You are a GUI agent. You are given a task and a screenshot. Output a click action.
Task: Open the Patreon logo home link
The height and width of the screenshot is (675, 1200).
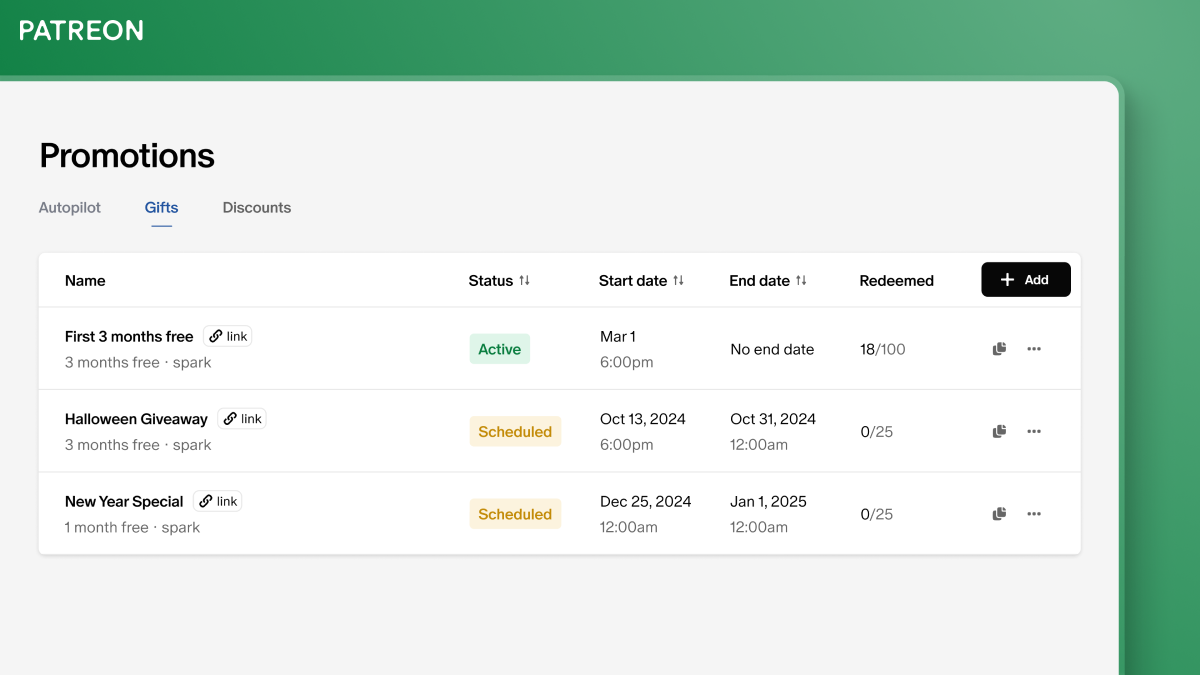[x=81, y=31]
